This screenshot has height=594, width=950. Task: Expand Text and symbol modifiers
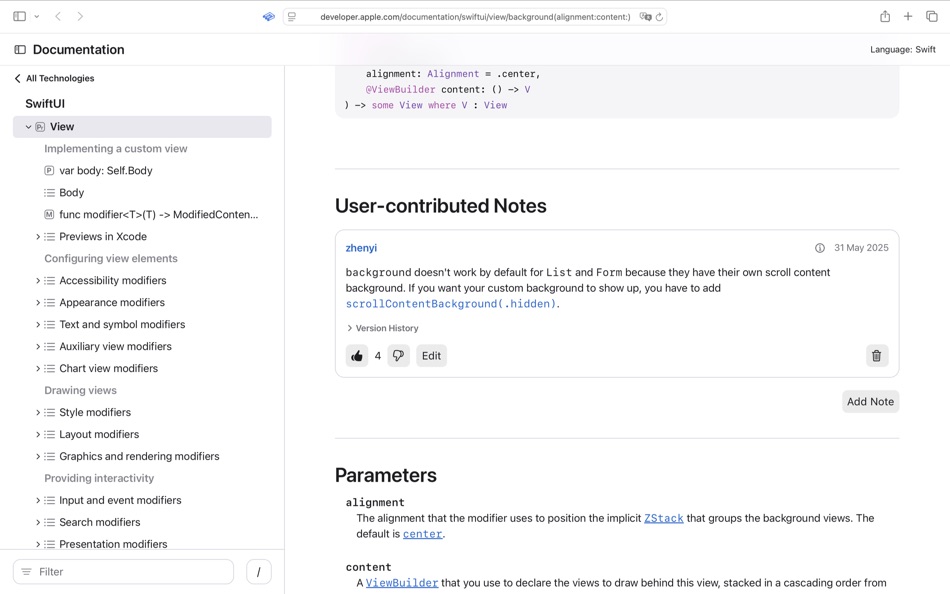point(38,324)
